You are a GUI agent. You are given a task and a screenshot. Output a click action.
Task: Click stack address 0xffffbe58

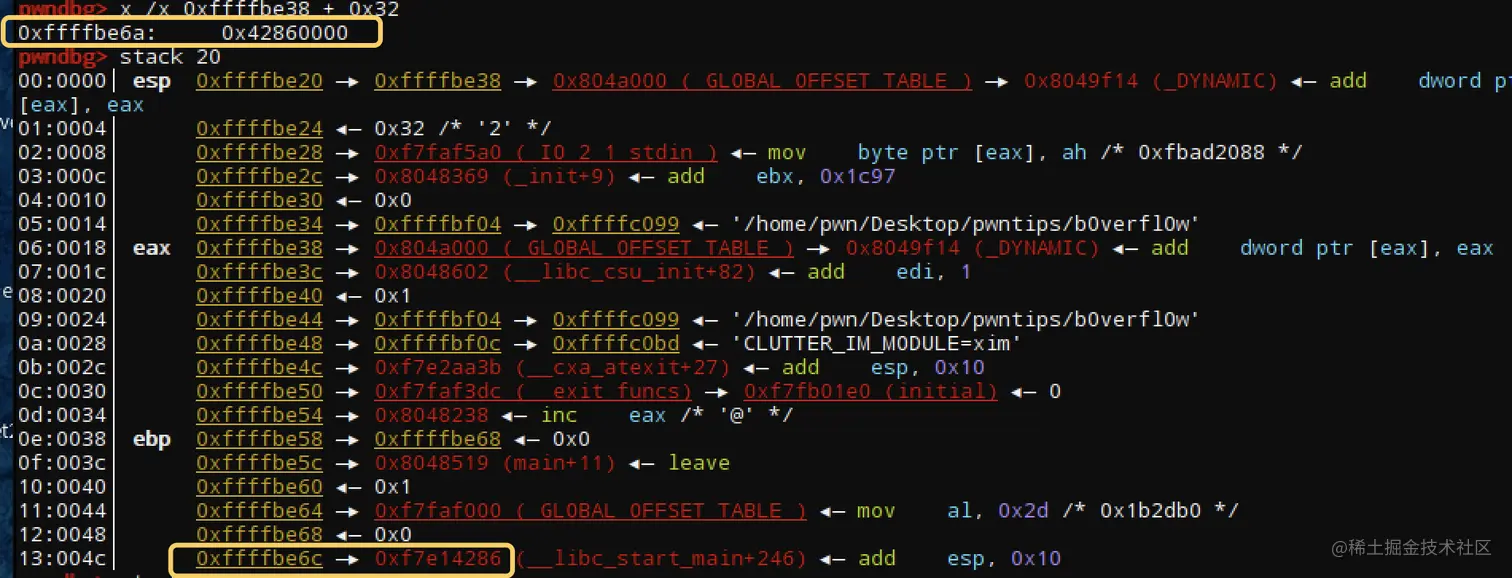point(259,439)
